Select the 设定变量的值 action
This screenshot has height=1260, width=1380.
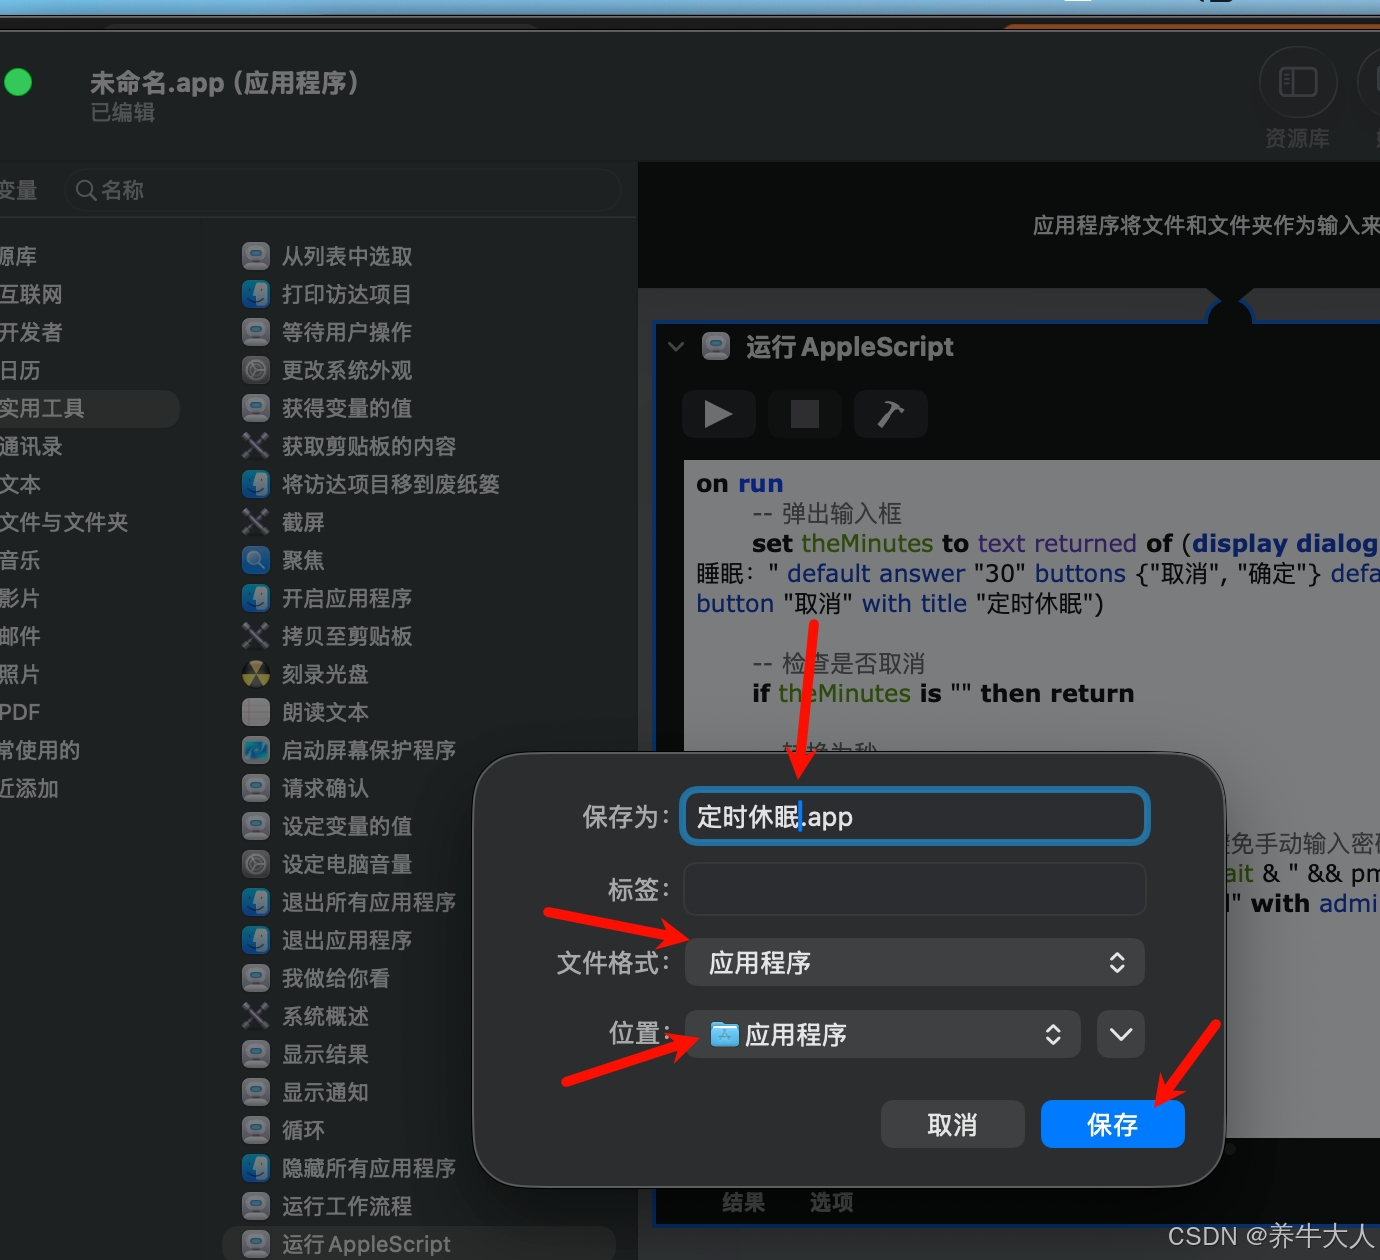coord(327,827)
